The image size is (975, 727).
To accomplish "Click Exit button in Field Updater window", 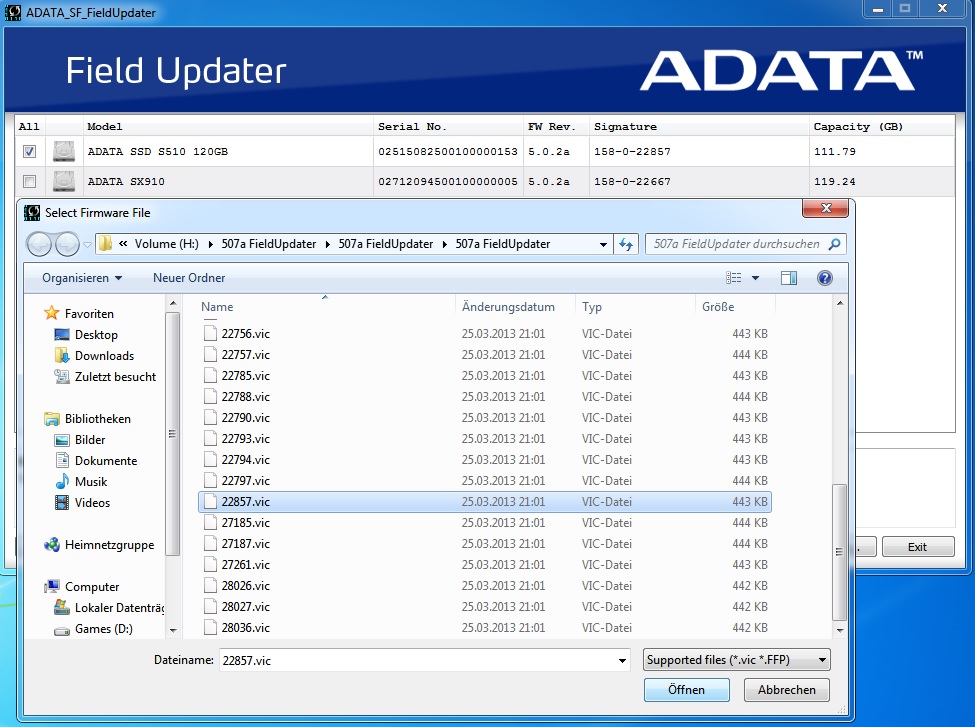I will pyautogui.click(x=917, y=547).
